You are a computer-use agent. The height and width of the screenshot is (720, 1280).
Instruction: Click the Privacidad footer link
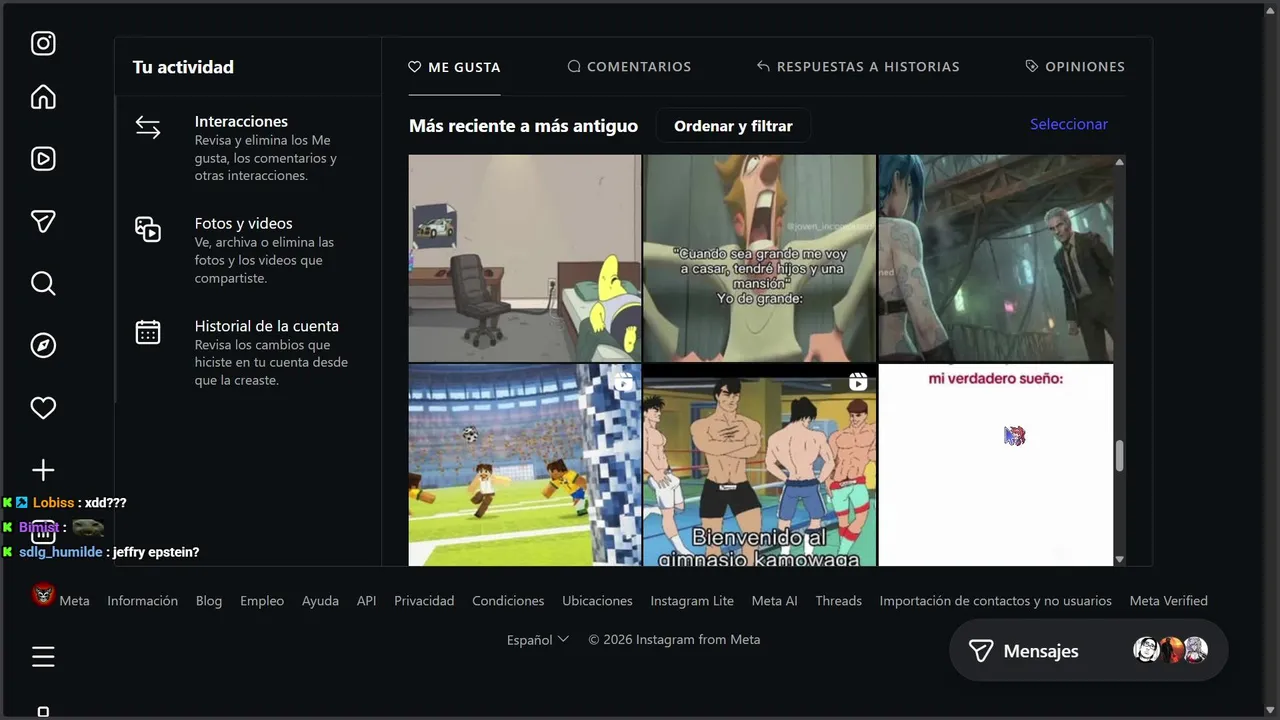coord(424,601)
